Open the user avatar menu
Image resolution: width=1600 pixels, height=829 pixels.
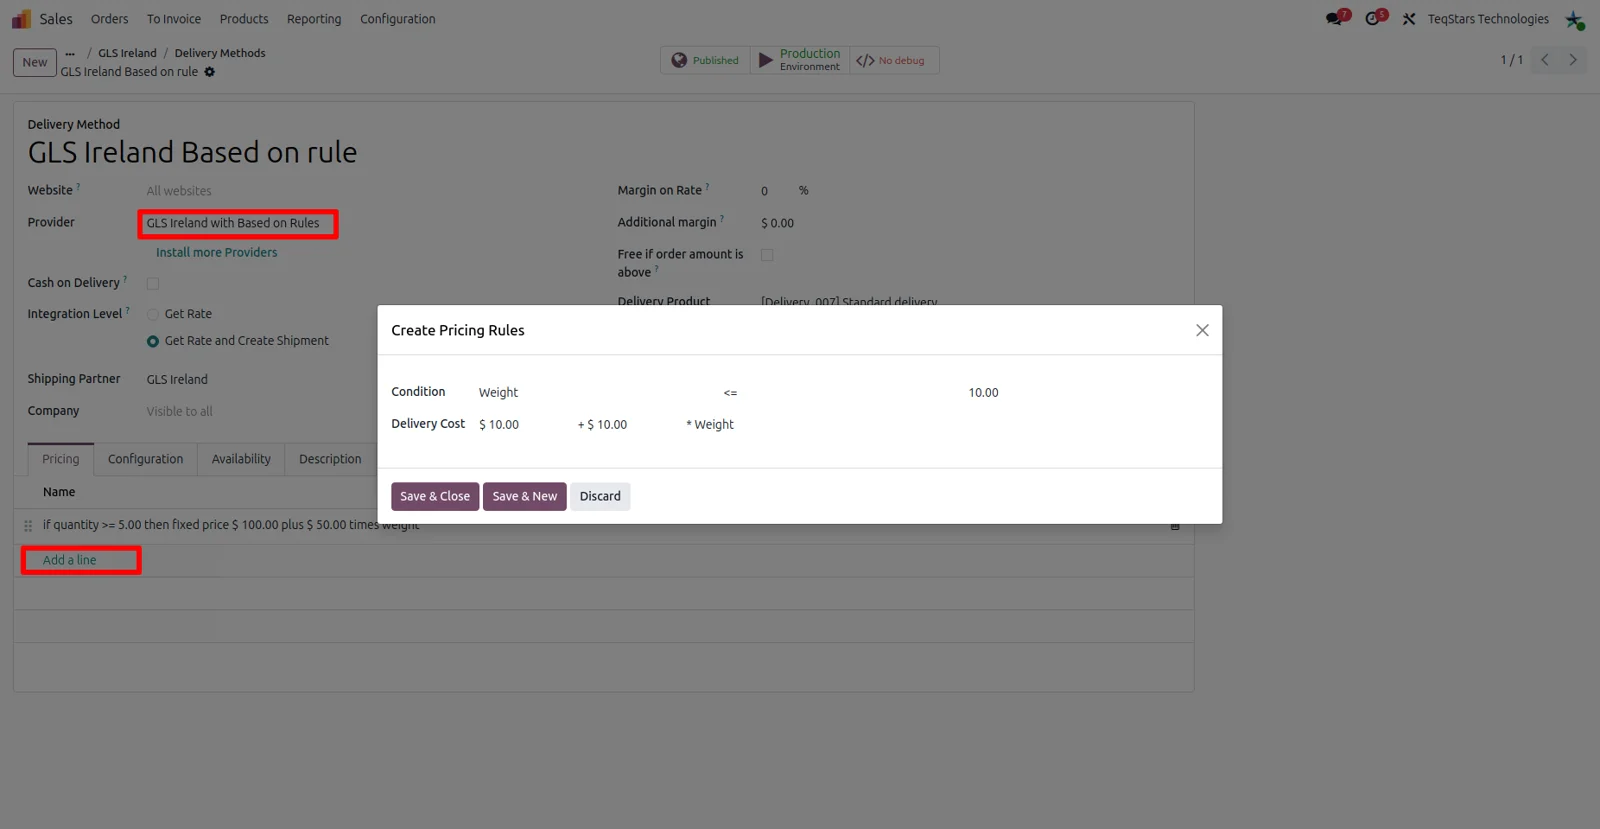point(1574,20)
